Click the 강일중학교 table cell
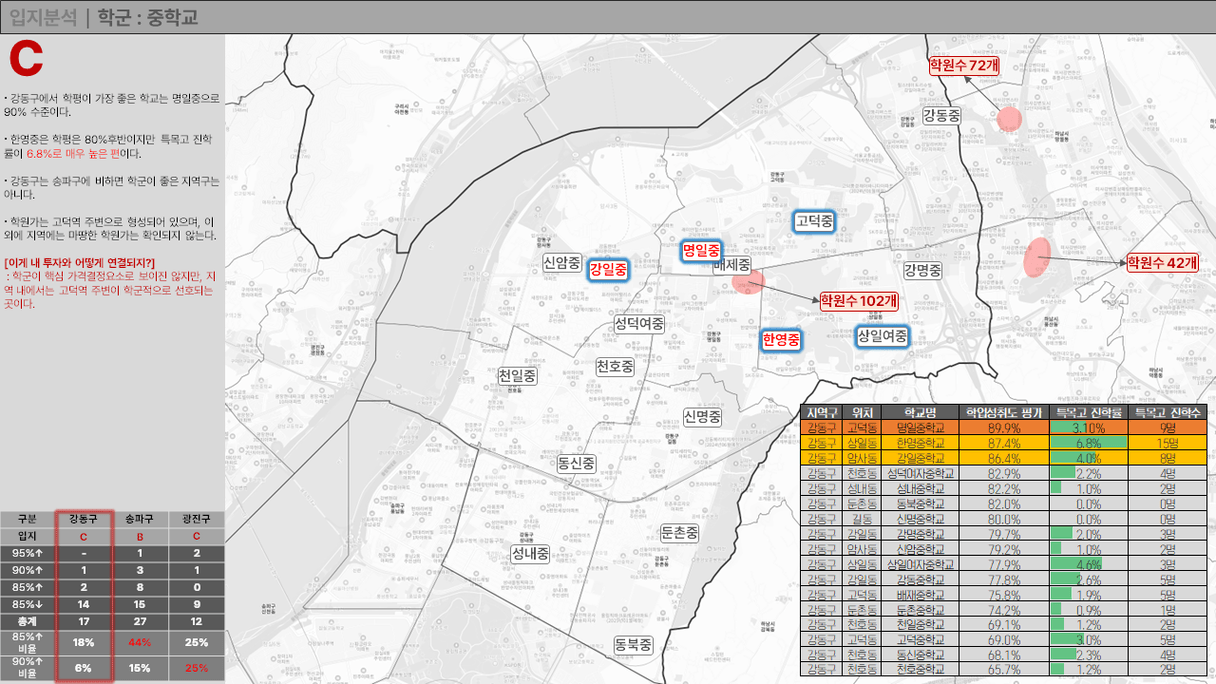The image size is (1216, 684). 918,458
